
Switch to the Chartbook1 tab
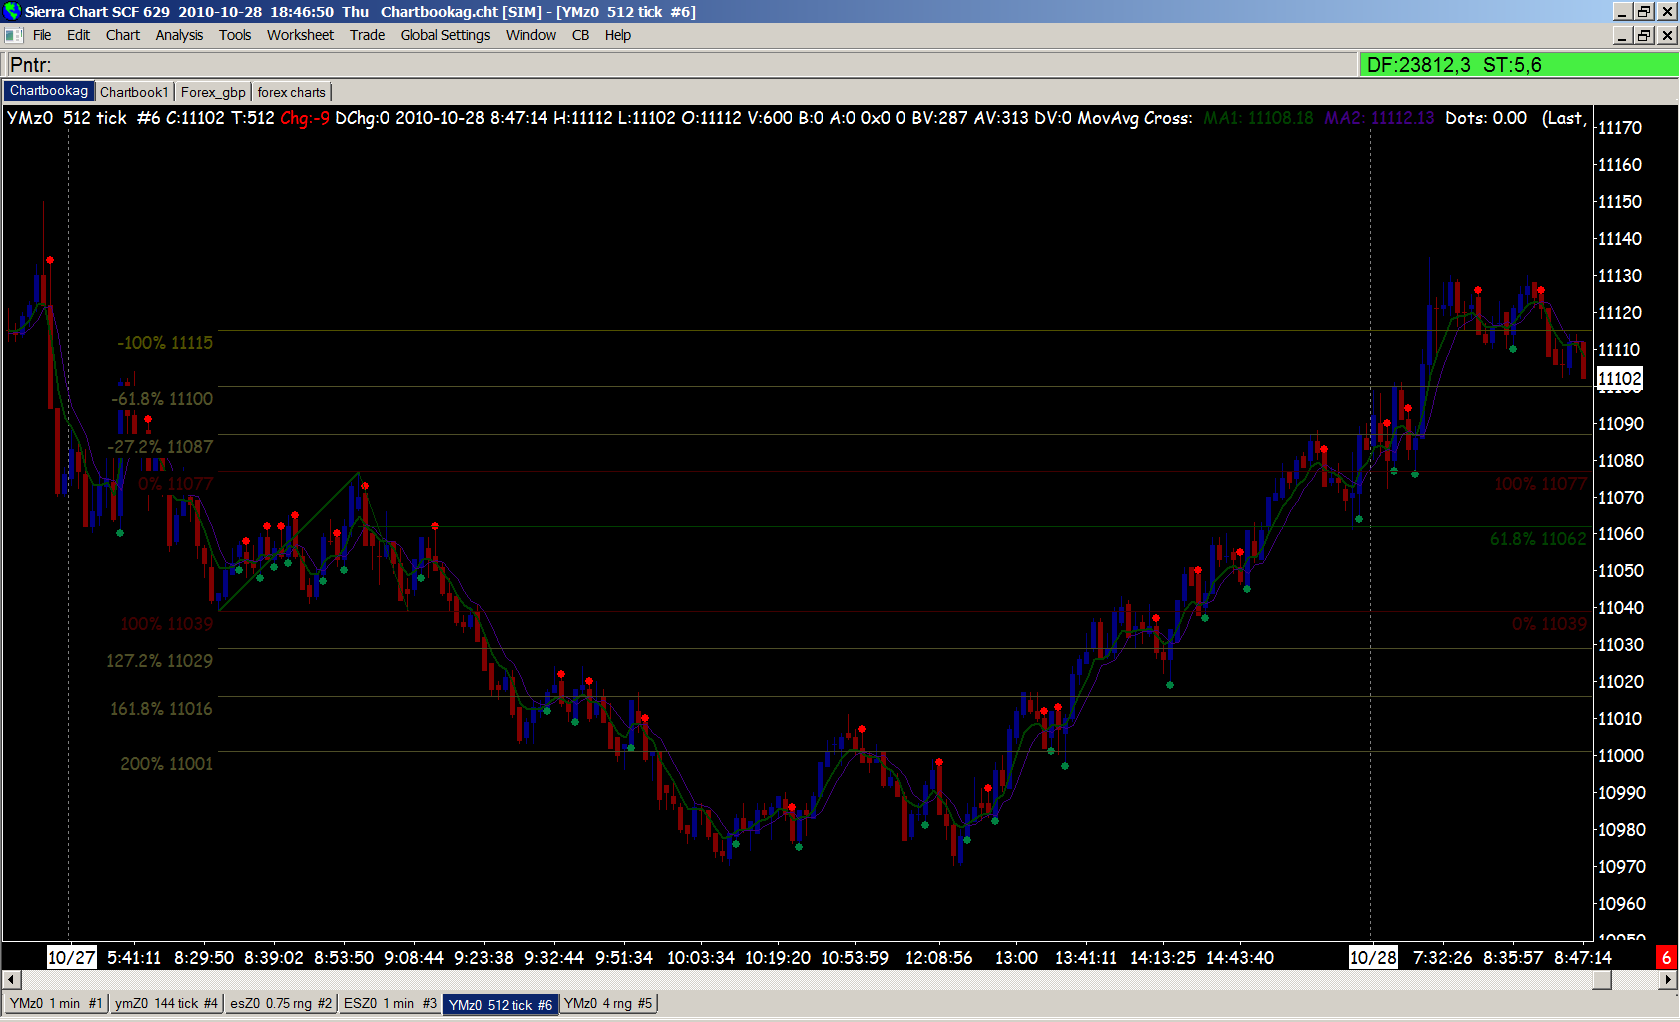pos(134,92)
